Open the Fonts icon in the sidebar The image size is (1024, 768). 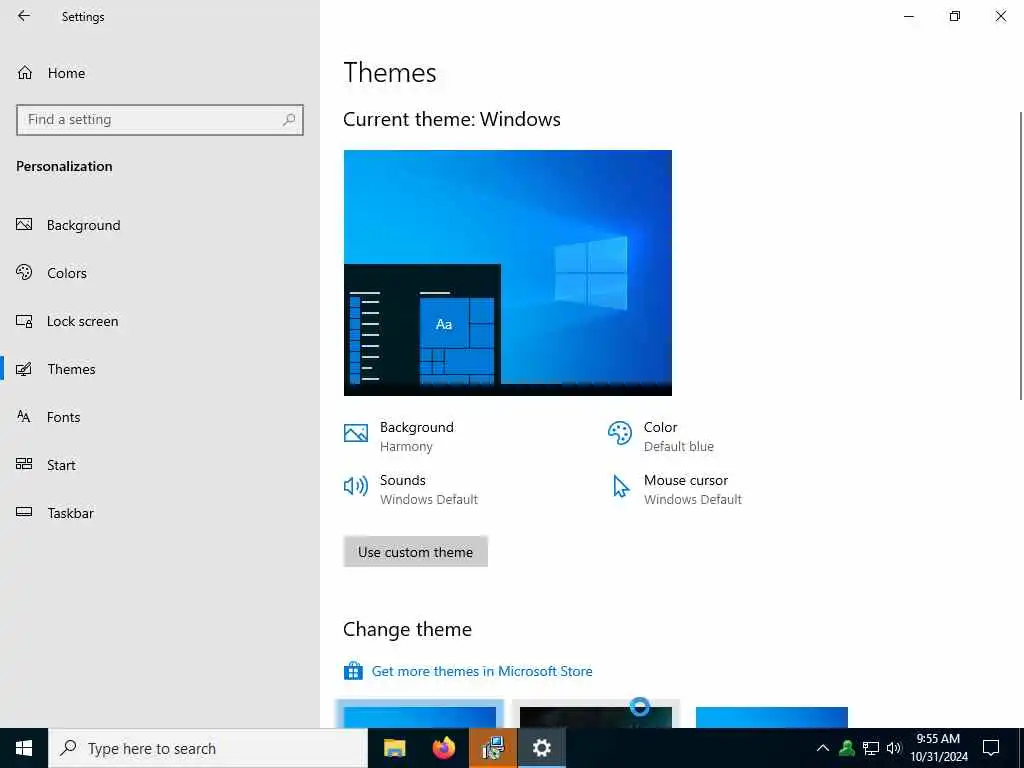click(24, 417)
